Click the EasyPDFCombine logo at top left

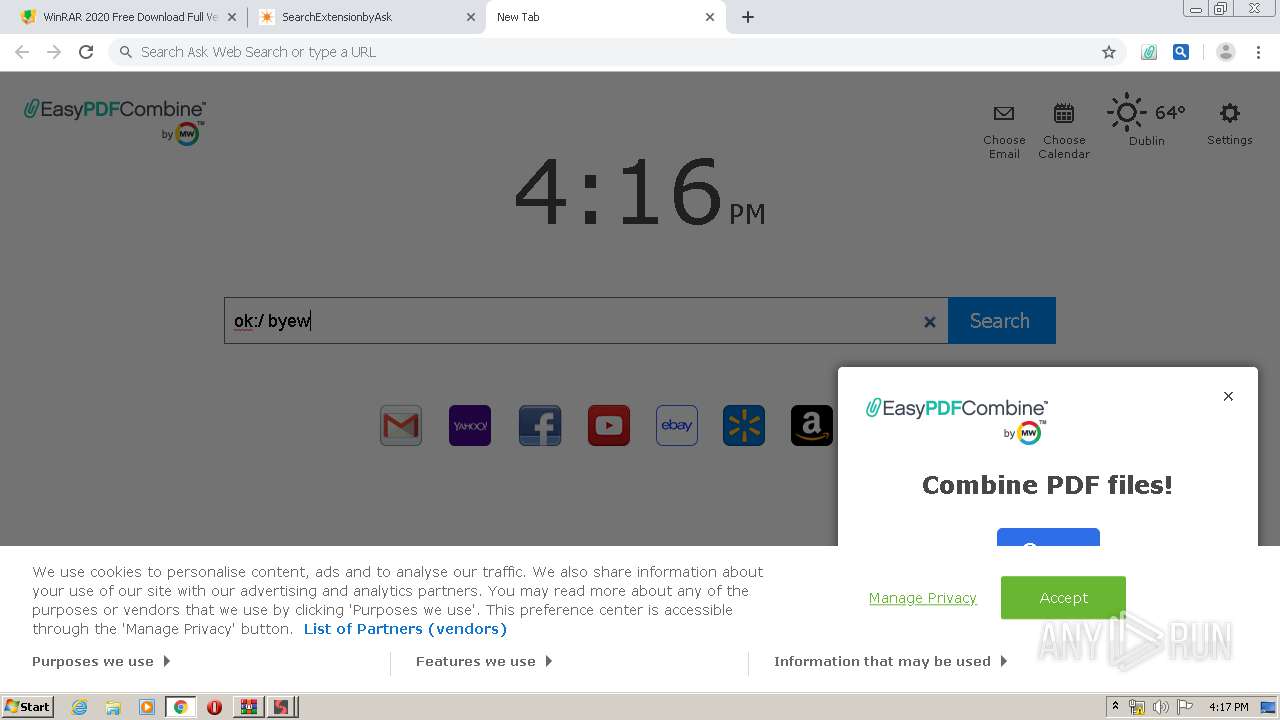click(x=115, y=121)
